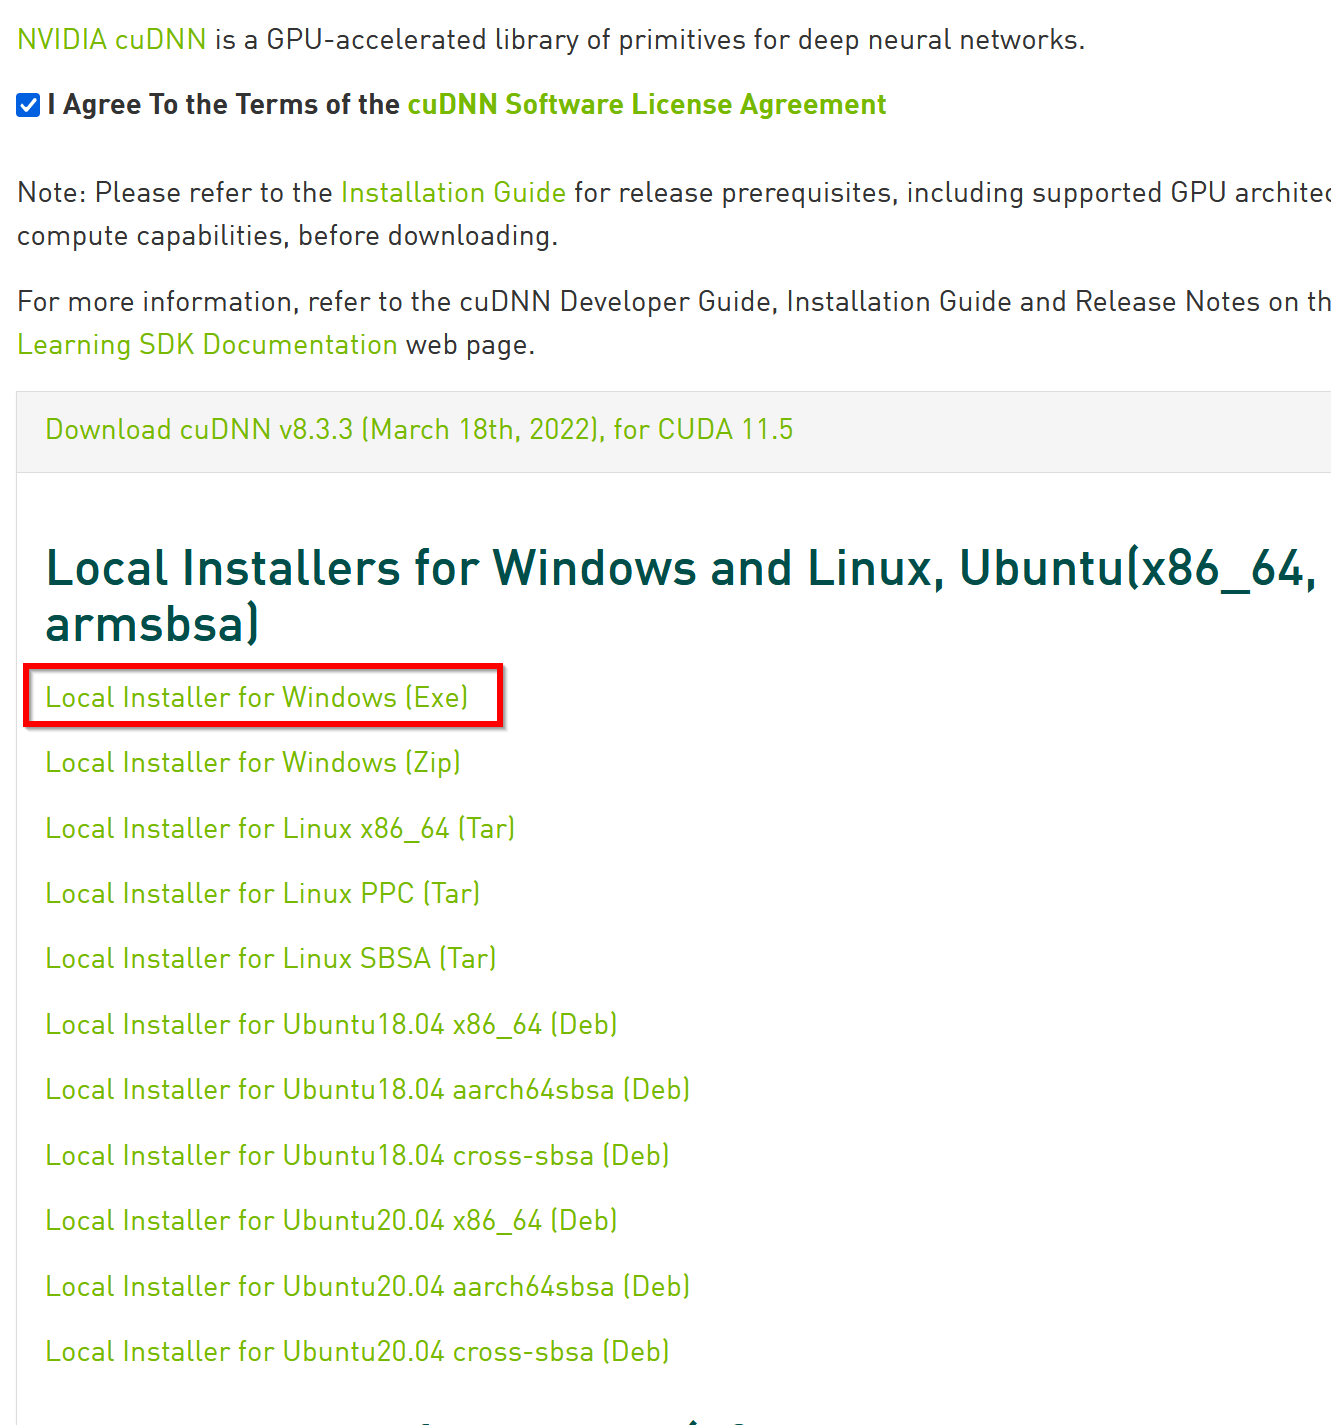The height and width of the screenshot is (1425, 1331).
Task: Uncheck the cuDNN license agreement checkbox
Action: (x=28, y=105)
